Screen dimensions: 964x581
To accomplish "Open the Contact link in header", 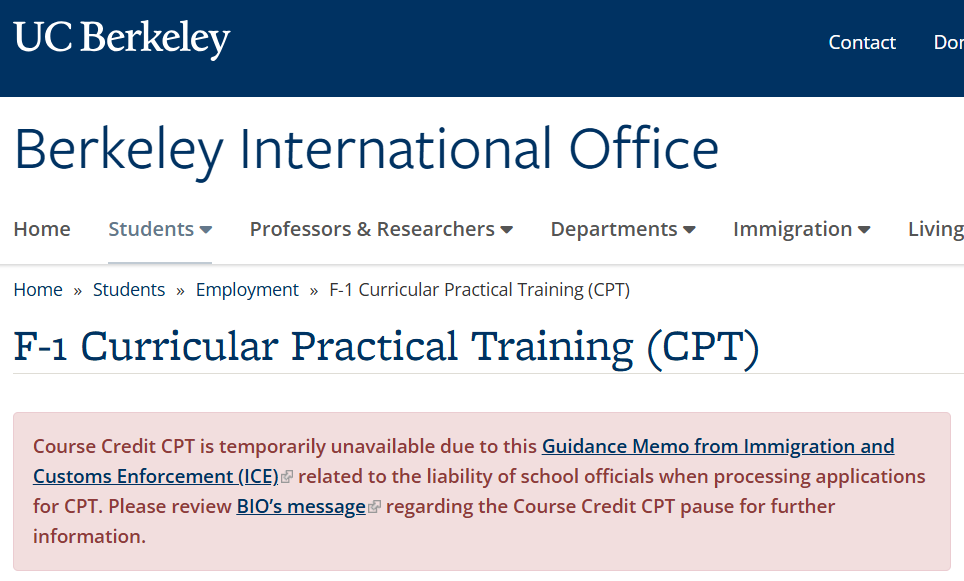I will (862, 42).
